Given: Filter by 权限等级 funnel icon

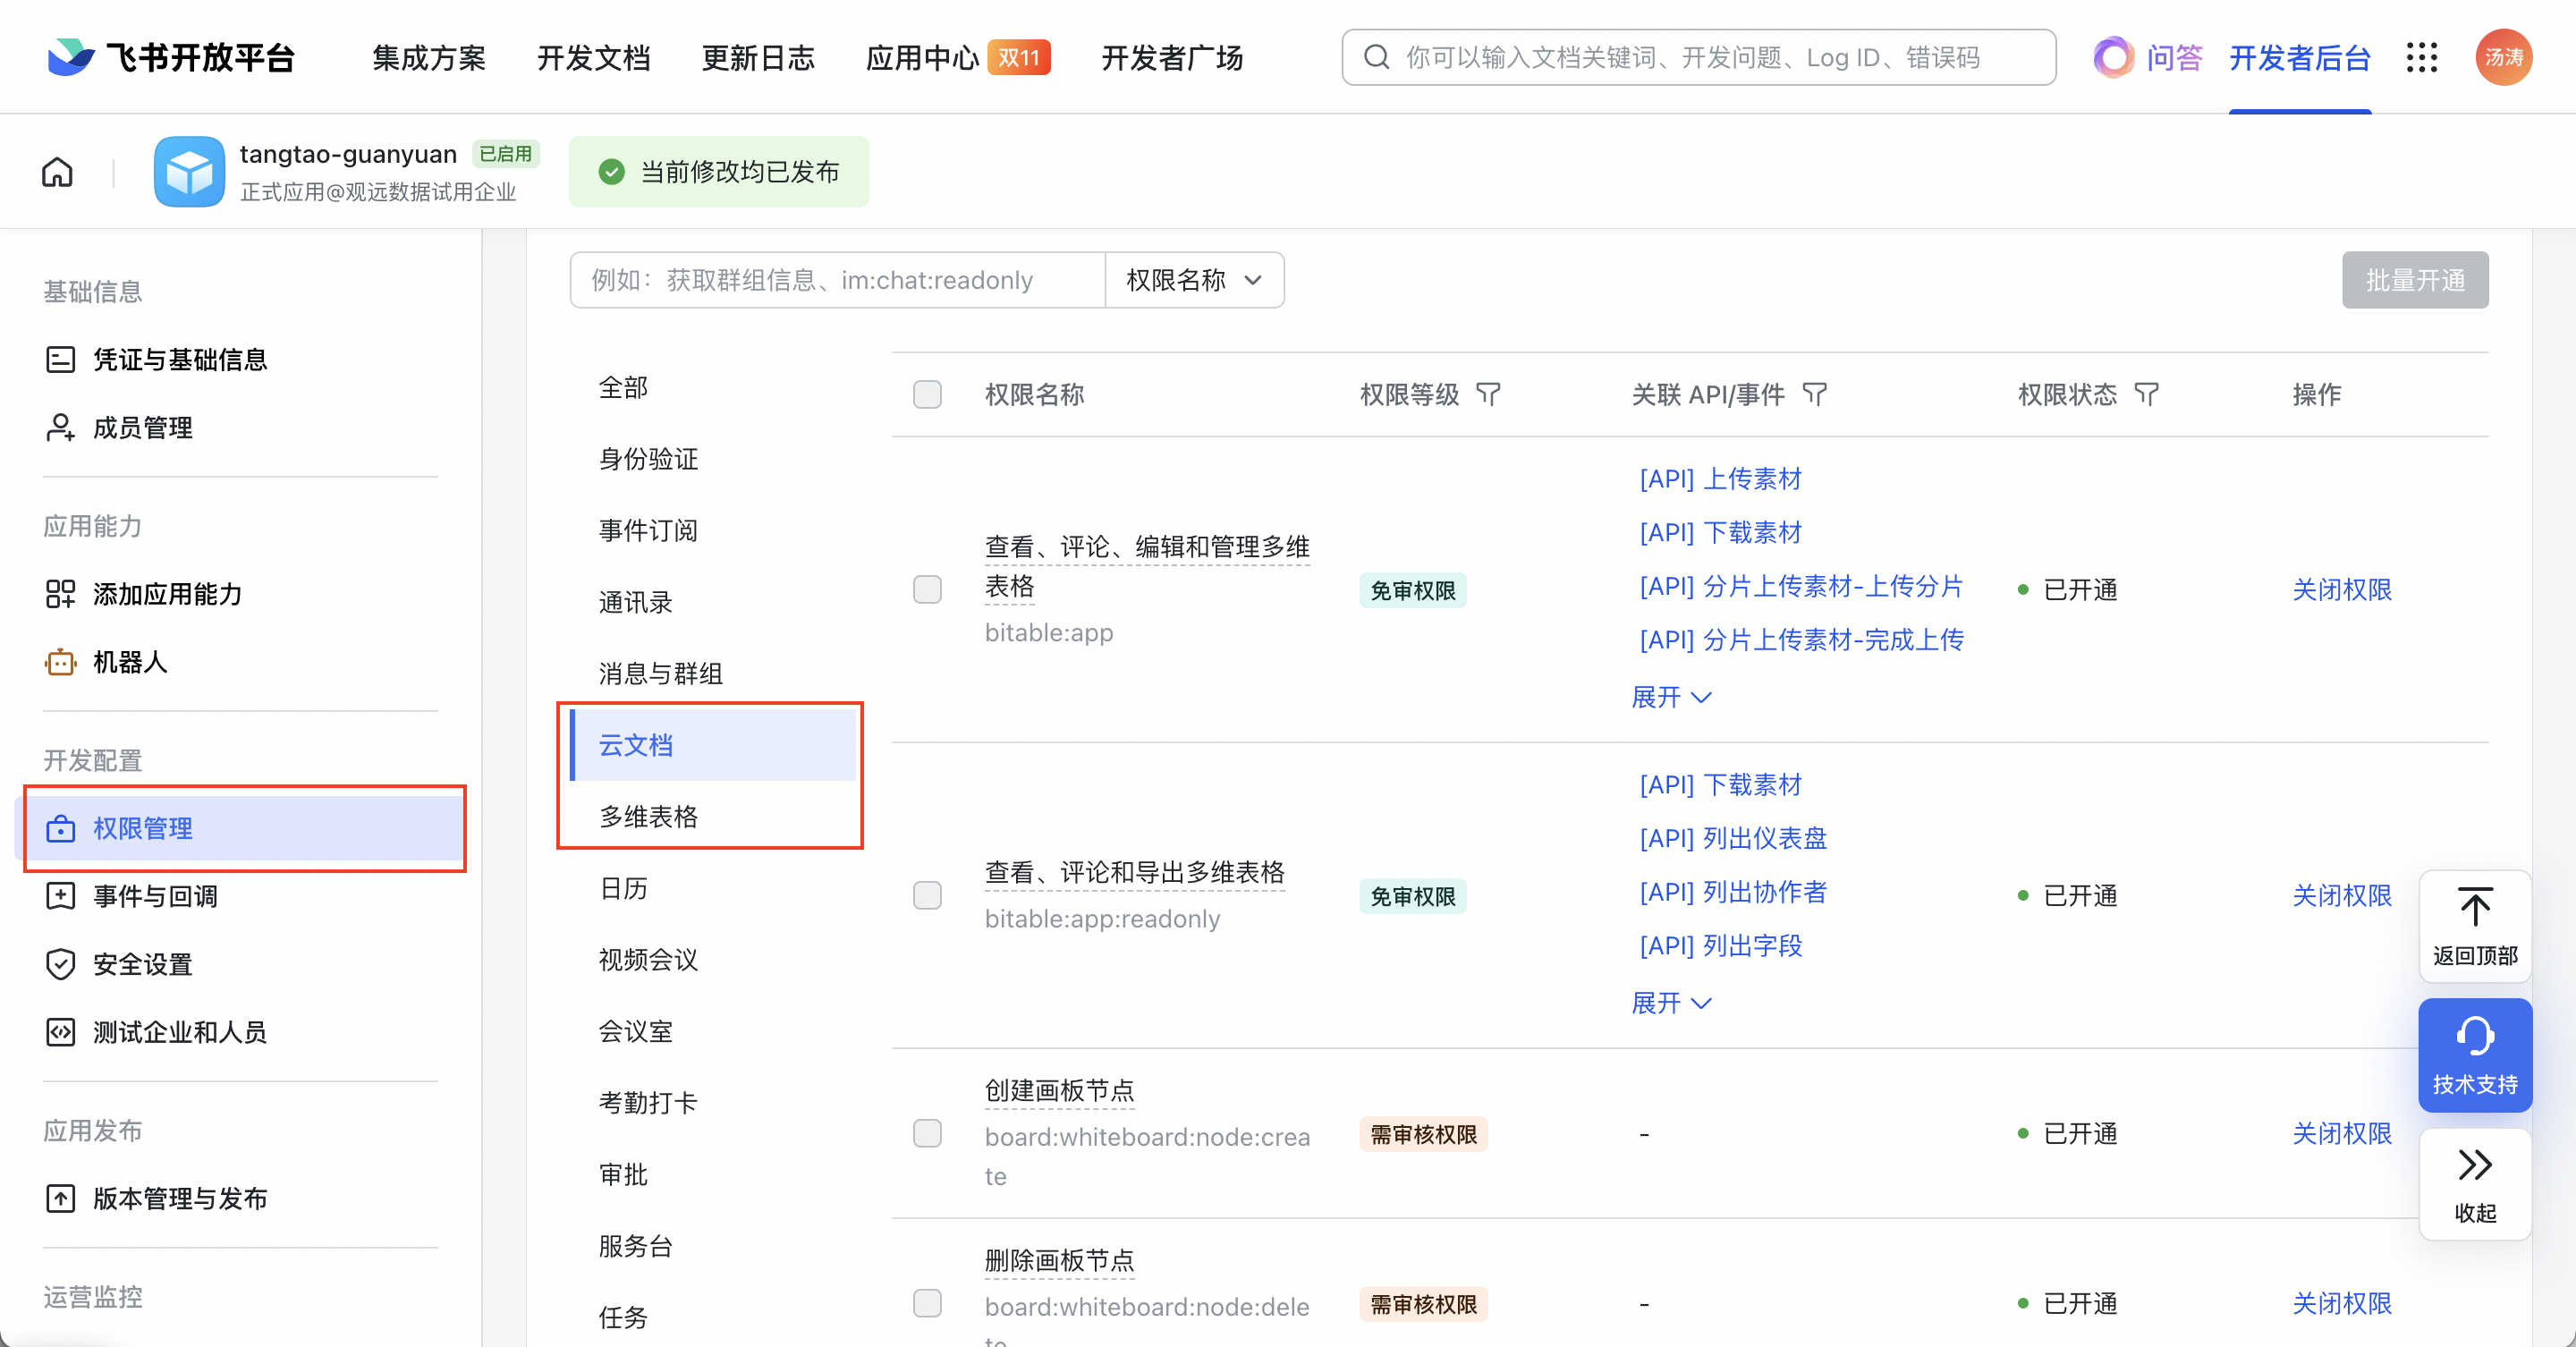Looking at the screenshot, I should pos(1488,394).
